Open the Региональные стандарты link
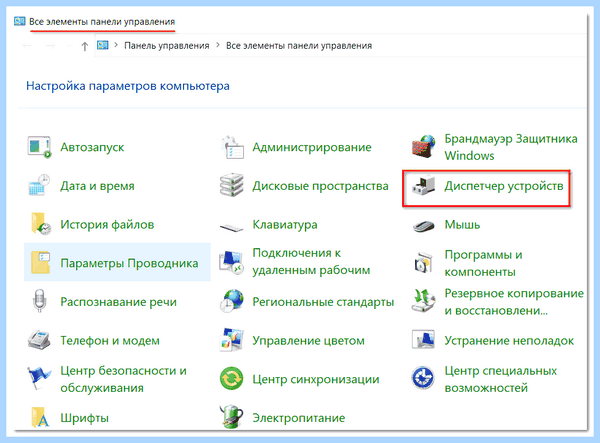The image size is (600, 443). [x=323, y=302]
